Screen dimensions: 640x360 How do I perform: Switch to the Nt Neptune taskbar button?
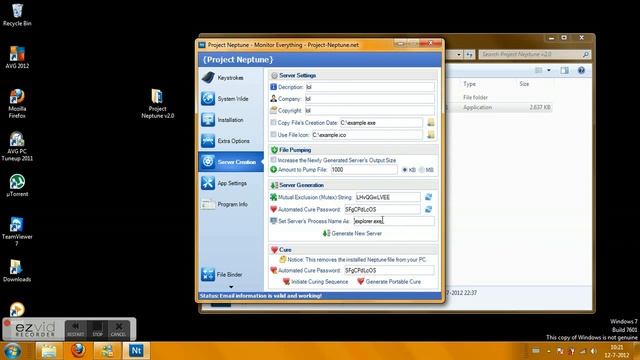pyautogui.click(x=136, y=351)
